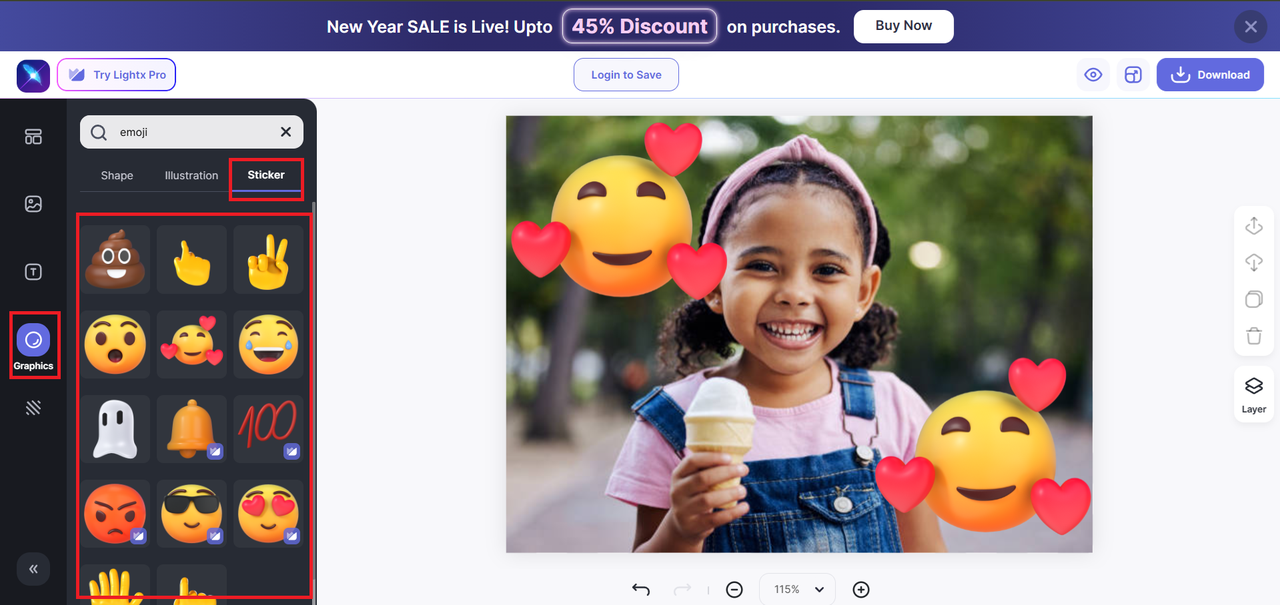This screenshot has width=1280, height=605.
Task: Switch to the Illustration tab
Action: [191, 175]
